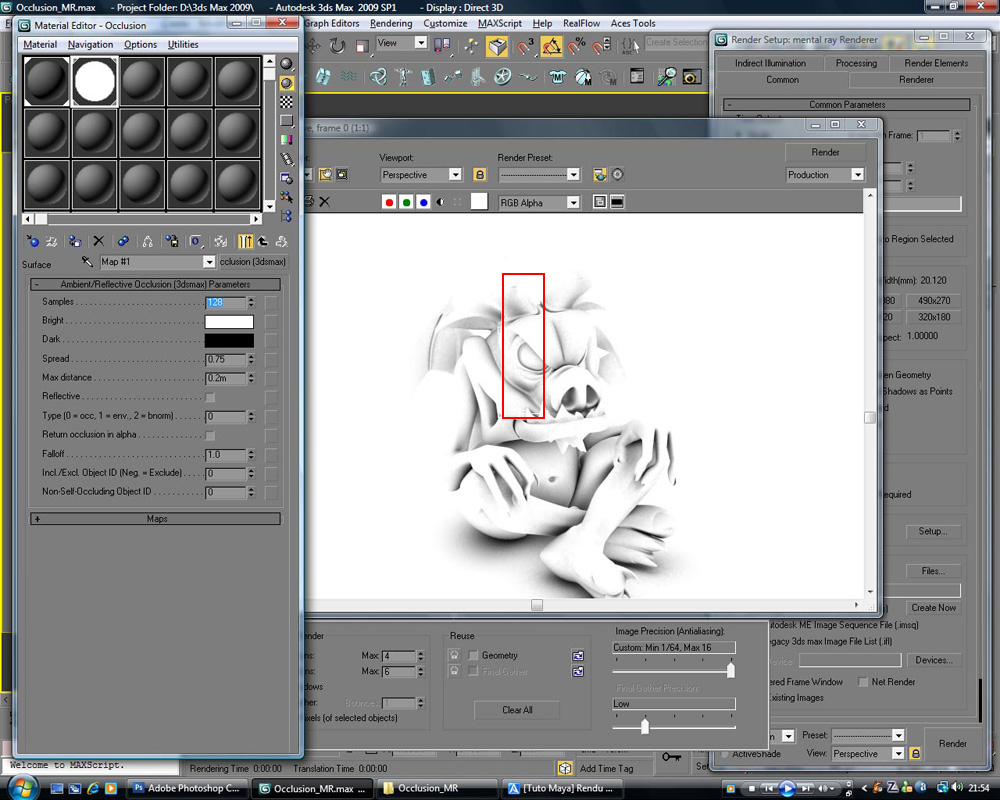Viewport: 1000px width, 800px height.
Task: Click the Go to Parent icon
Action: click(x=263, y=241)
